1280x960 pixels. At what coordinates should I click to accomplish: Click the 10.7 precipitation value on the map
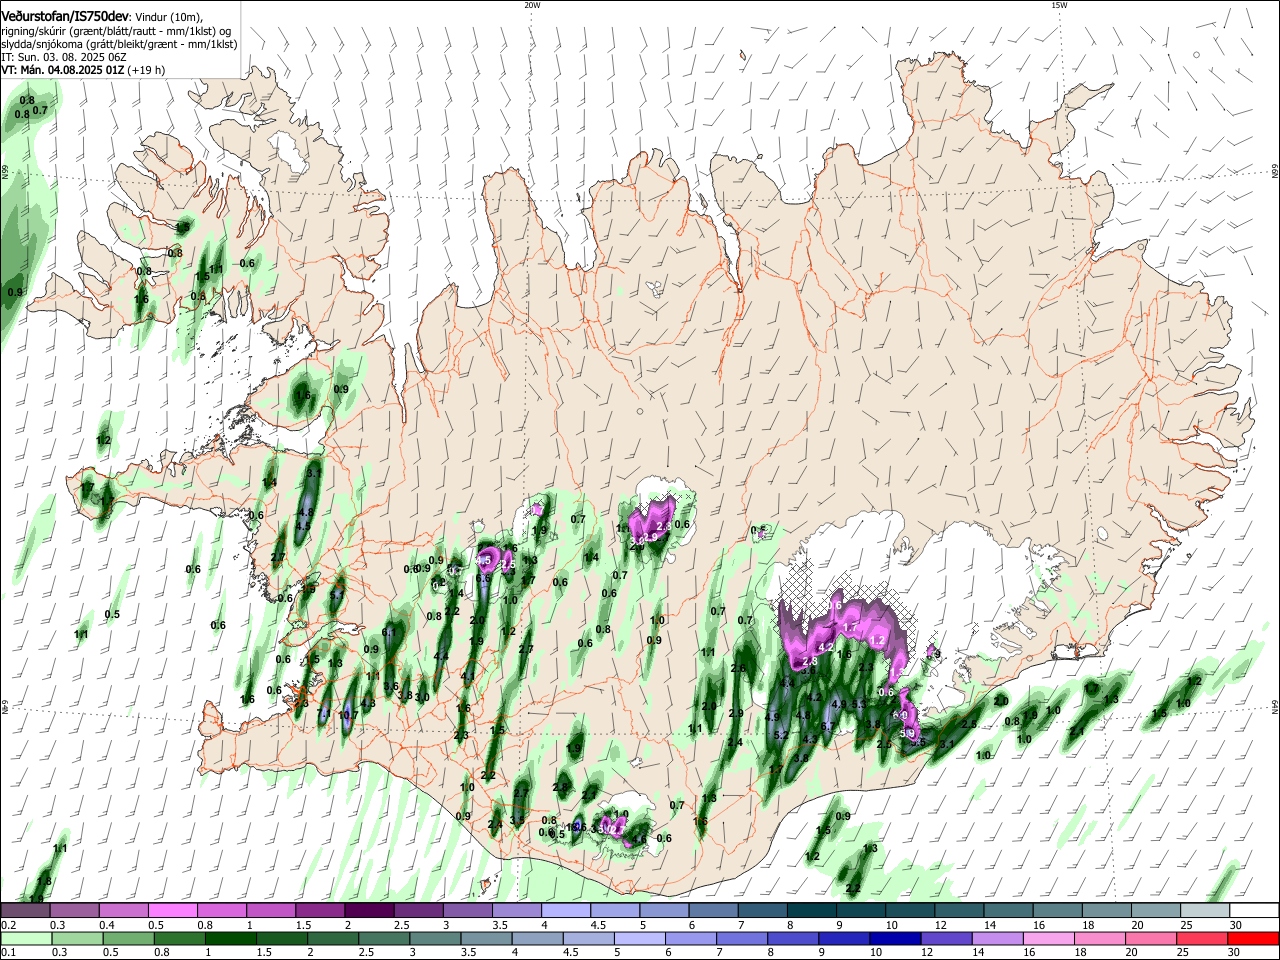pos(348,715)
